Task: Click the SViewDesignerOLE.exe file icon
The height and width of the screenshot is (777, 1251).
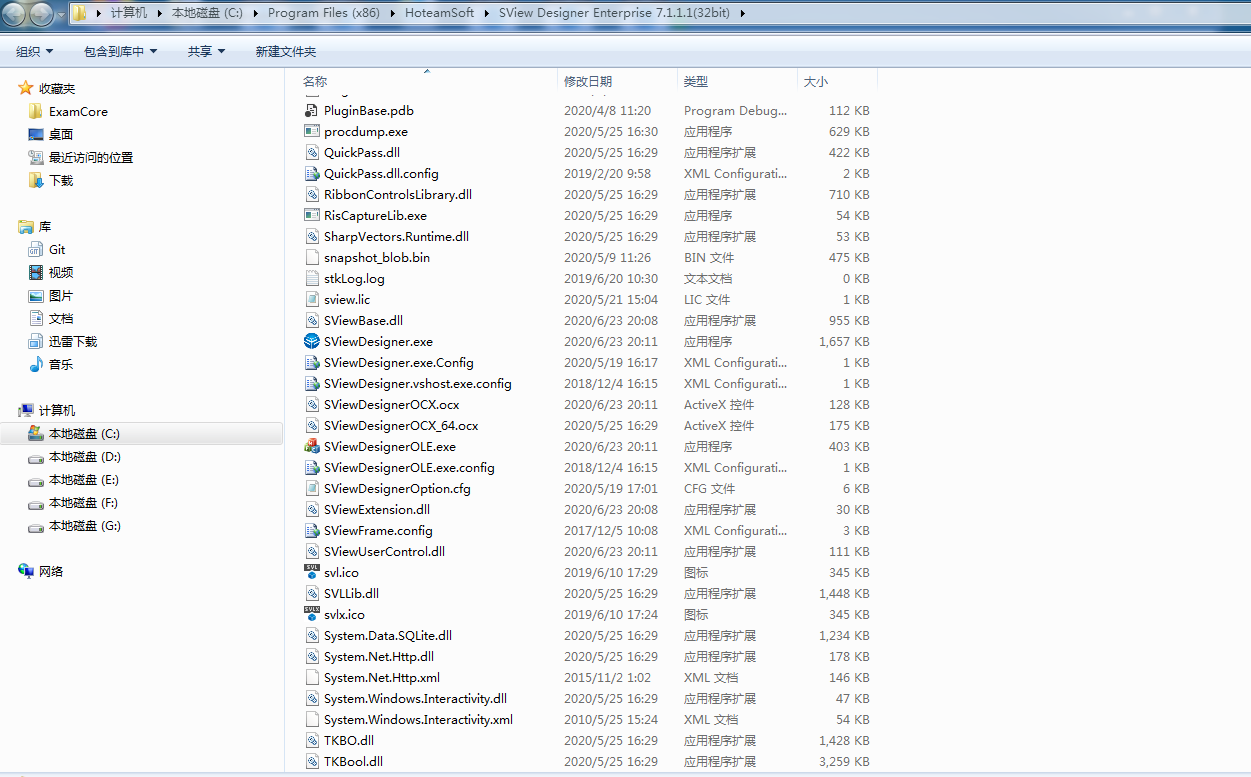Action: click(x=311, y=446)
